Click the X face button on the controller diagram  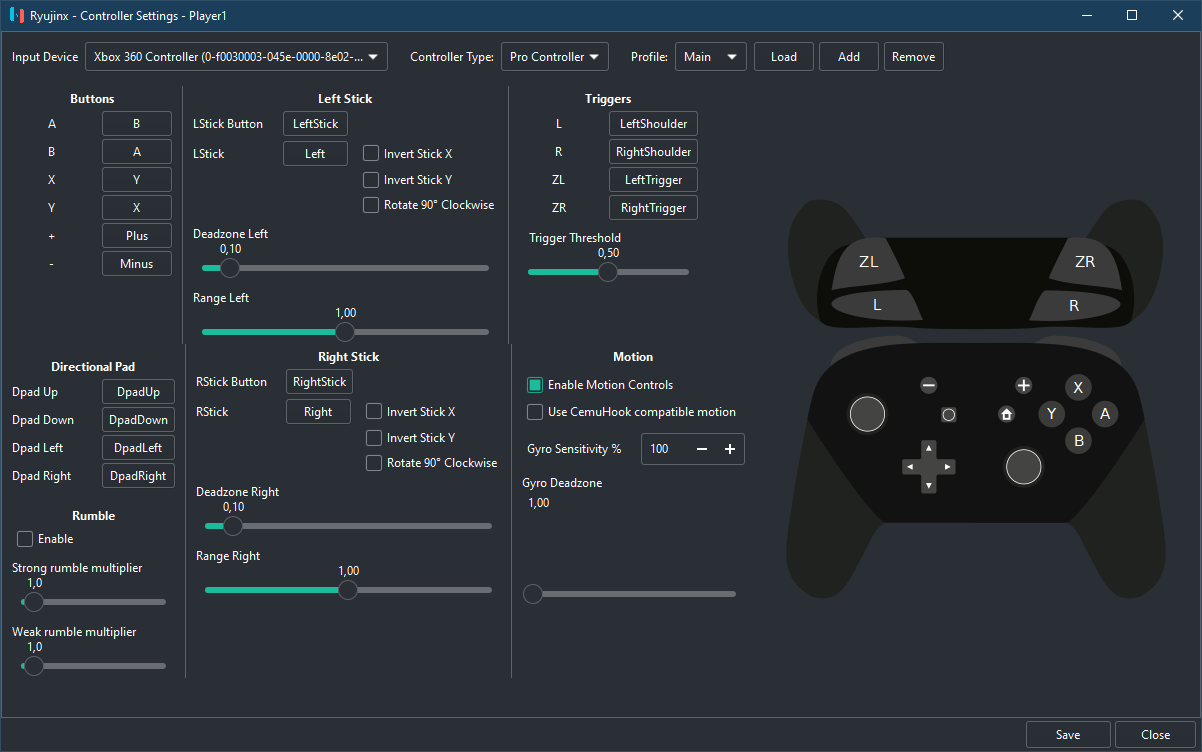point(1078,388)
